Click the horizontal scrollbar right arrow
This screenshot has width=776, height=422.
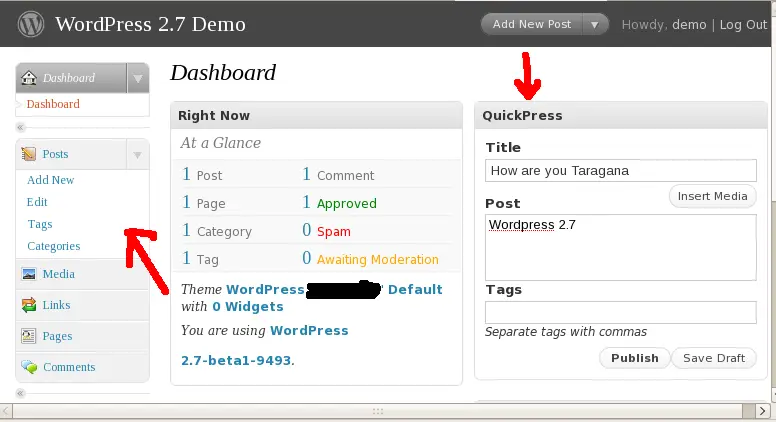pyautogui.click(x=763, y=411)
